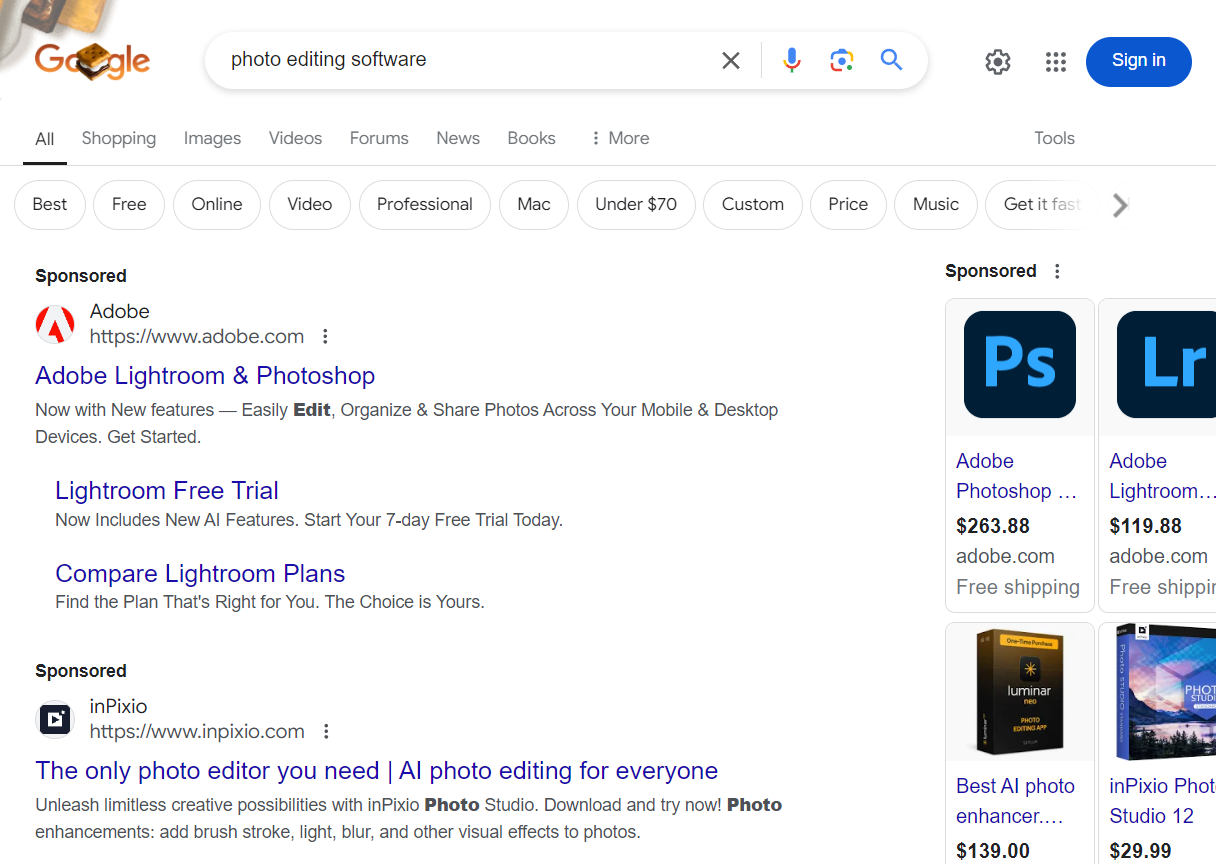Click the $119.88 price

1146,526
